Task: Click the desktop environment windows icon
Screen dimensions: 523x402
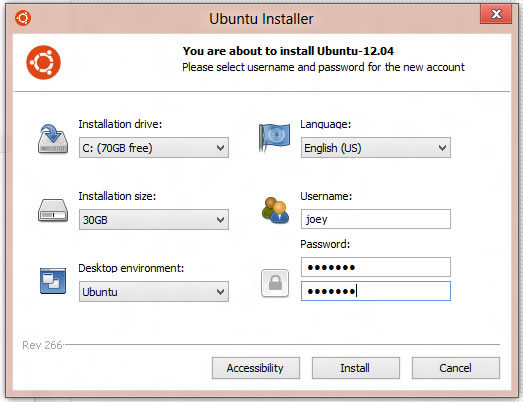Action: pyautogui.click(x=53, y=281)
